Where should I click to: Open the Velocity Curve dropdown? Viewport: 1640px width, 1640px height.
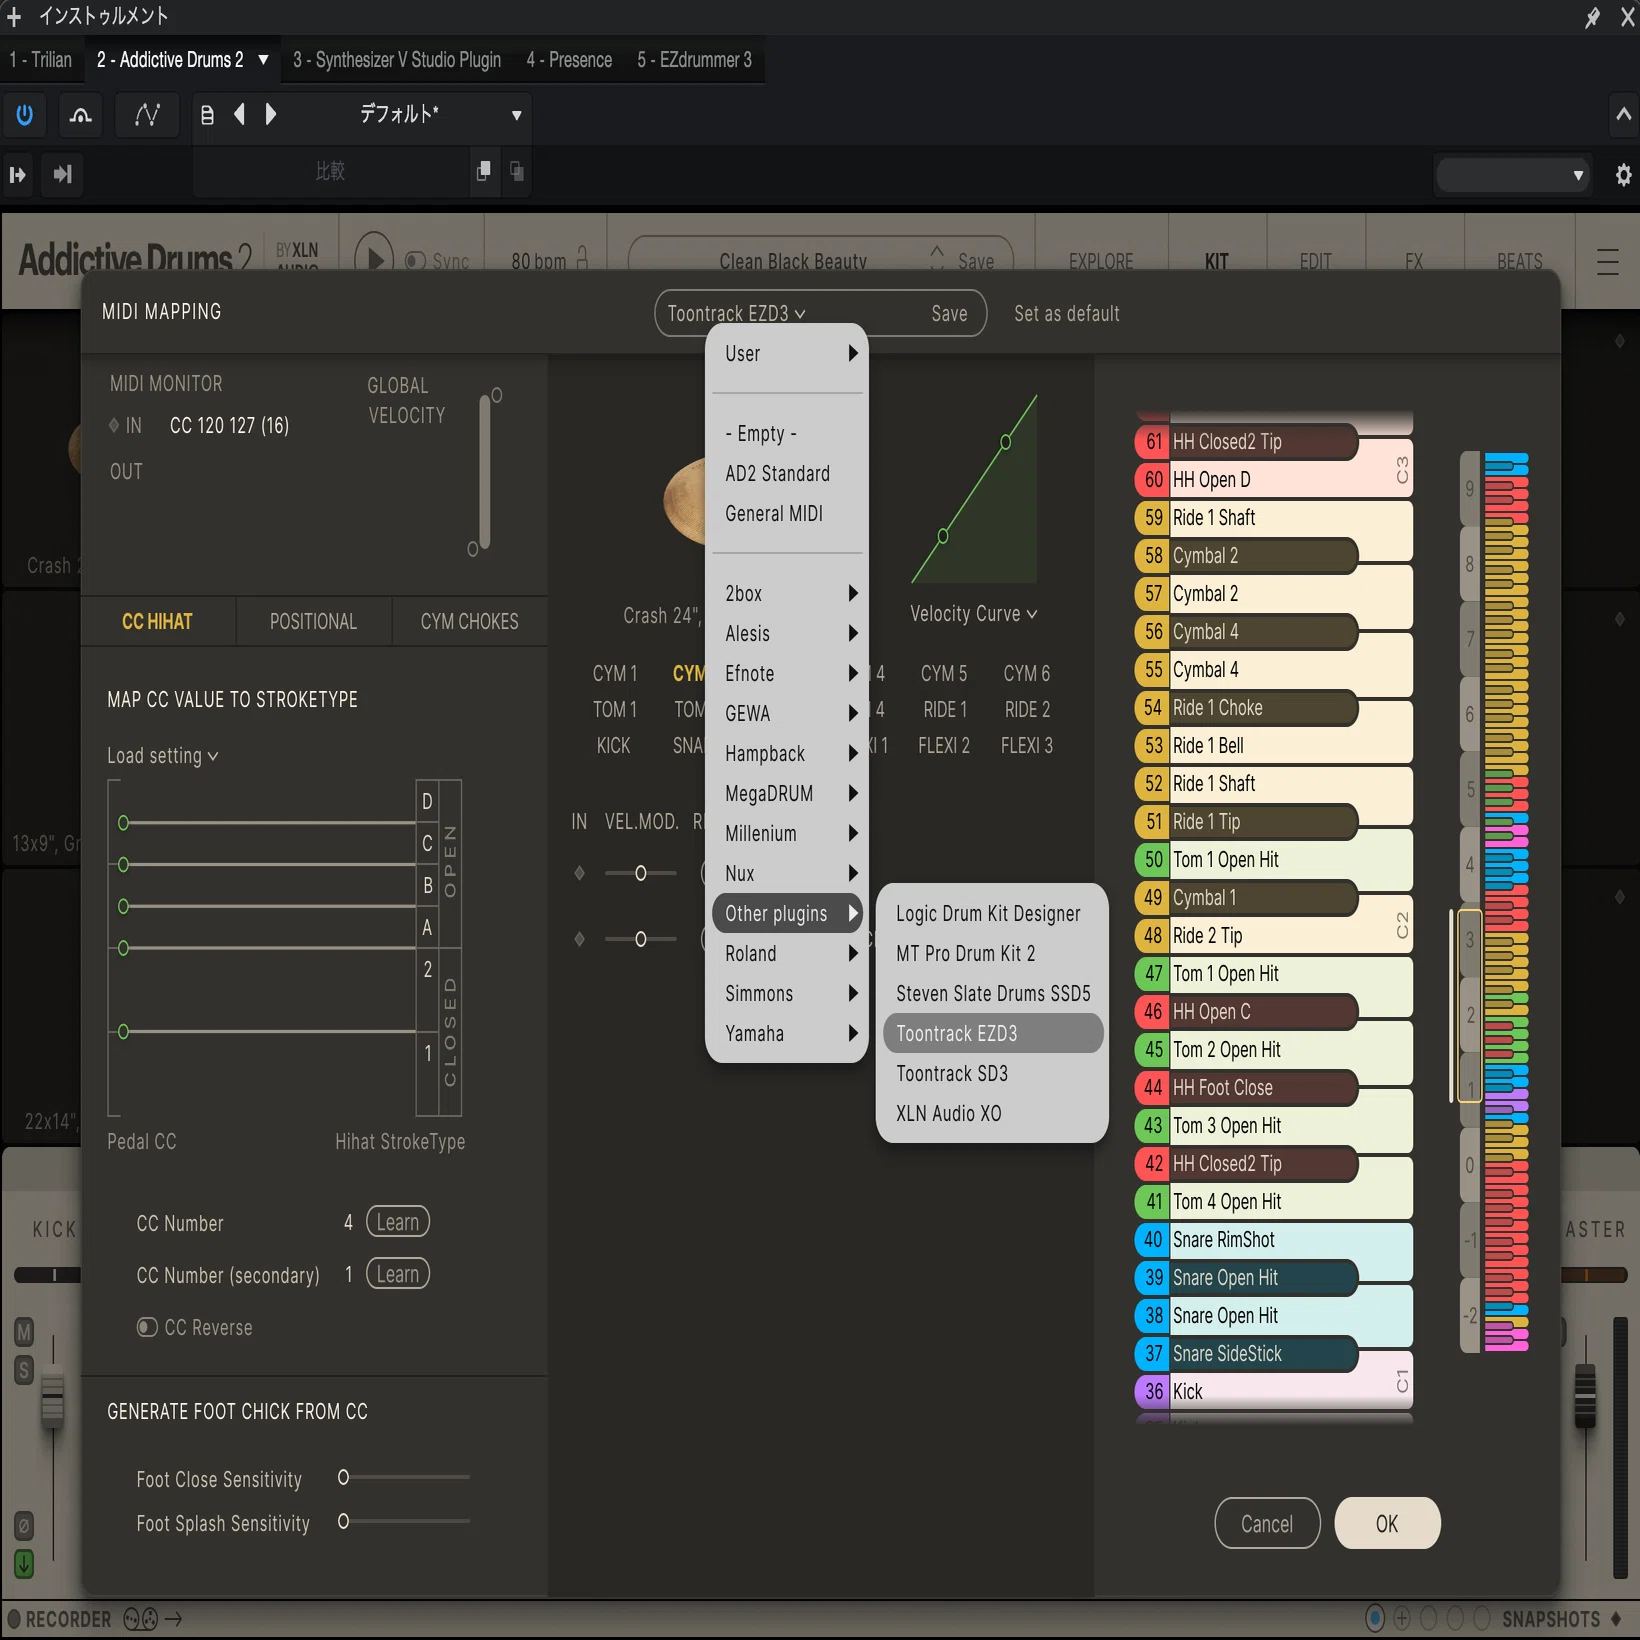coord(973,614)
